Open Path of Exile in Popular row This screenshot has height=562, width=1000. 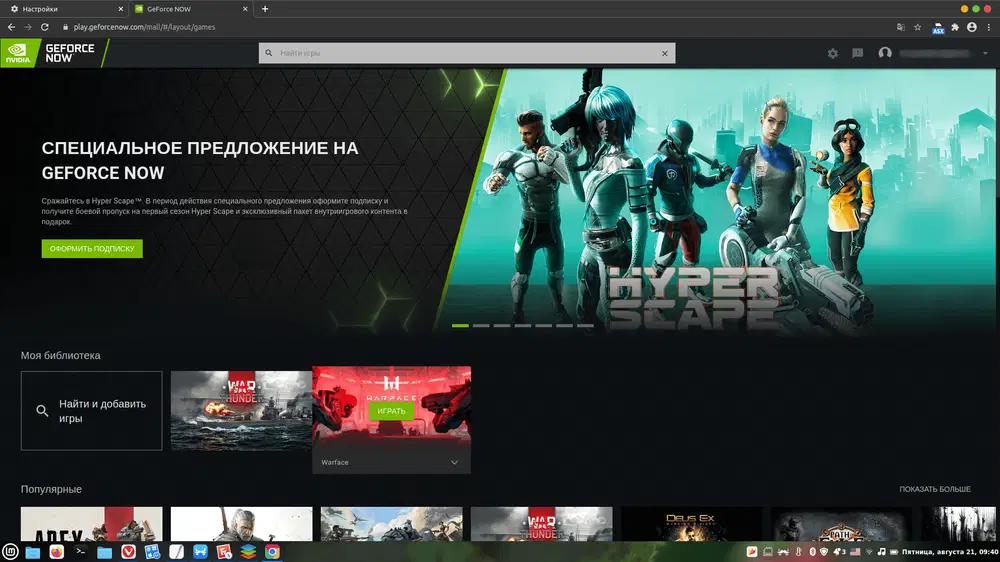click(841, 524)
